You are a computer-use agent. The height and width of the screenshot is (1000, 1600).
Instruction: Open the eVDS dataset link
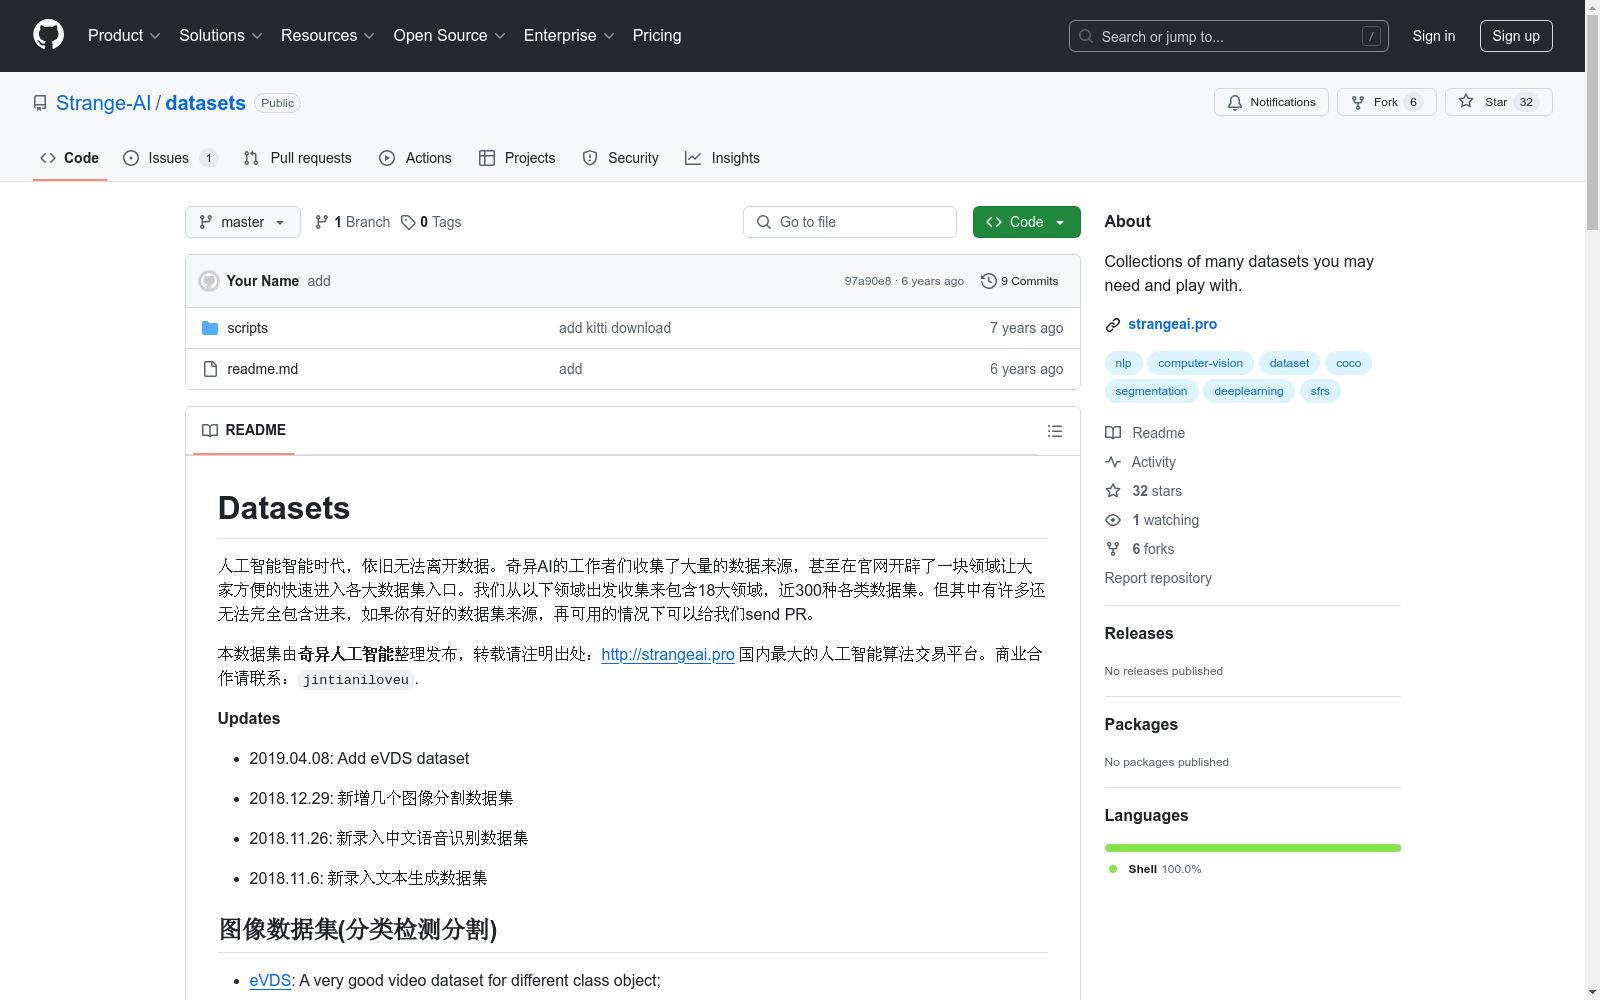tap(270, 980)
